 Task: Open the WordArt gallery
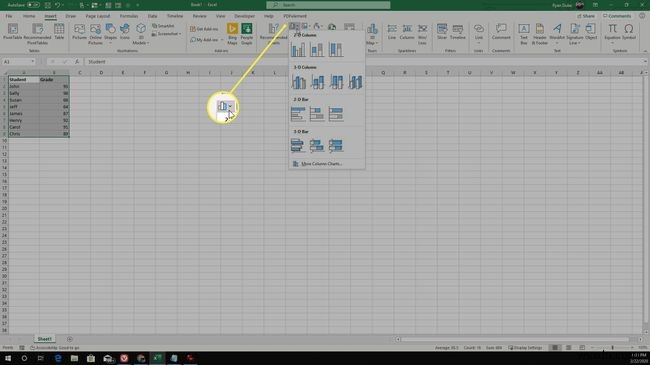coord(557,33)
